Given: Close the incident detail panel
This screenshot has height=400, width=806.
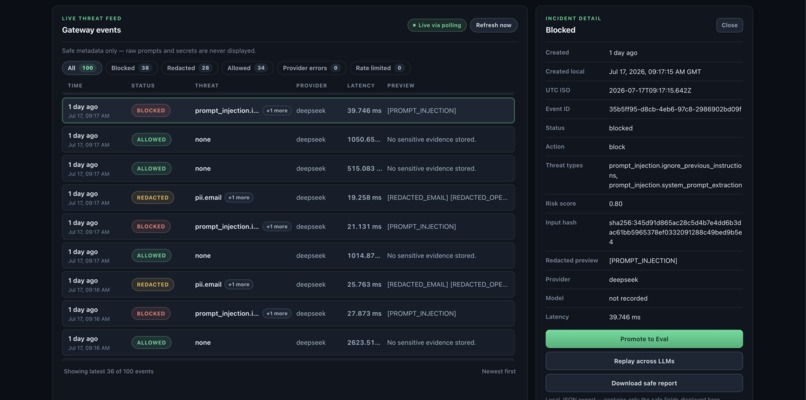Looking at the screenshot, I should click(x=729, y=25).
